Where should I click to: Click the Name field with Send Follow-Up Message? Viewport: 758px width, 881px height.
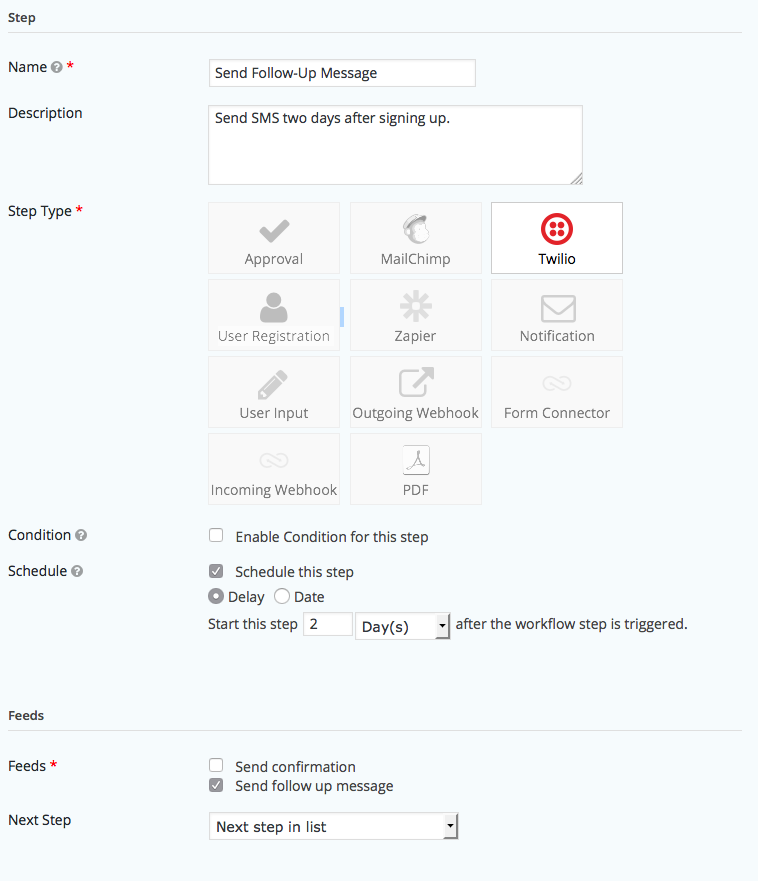[342, 73]
